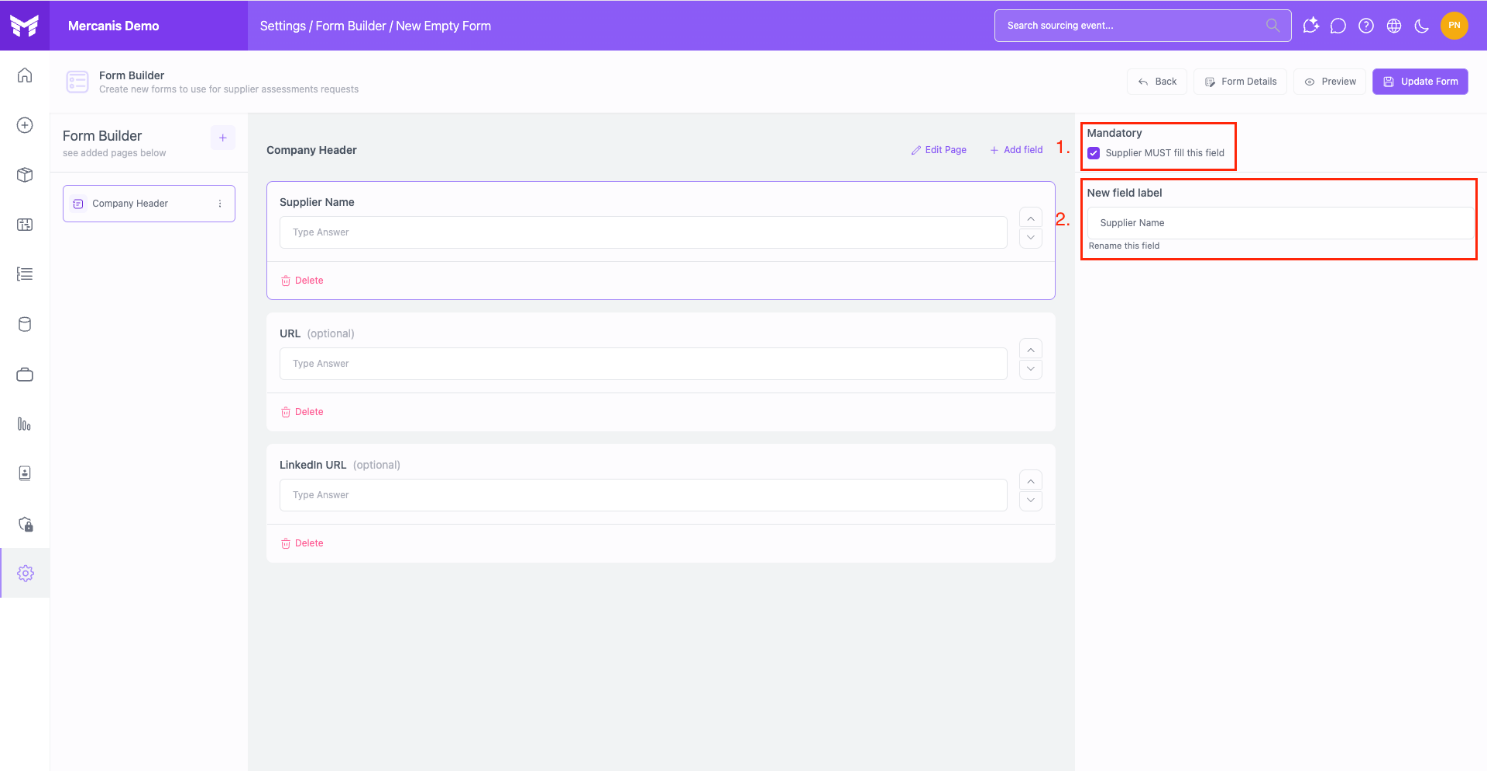Click the Form Builder header icon
The width and height of the screenshot is (1487, 771).
[x=77, y=82]
